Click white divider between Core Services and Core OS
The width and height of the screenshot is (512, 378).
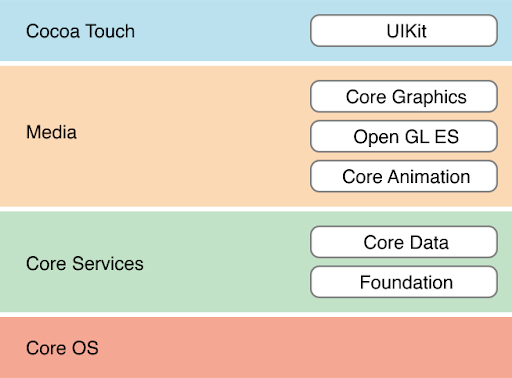(256, 315)
